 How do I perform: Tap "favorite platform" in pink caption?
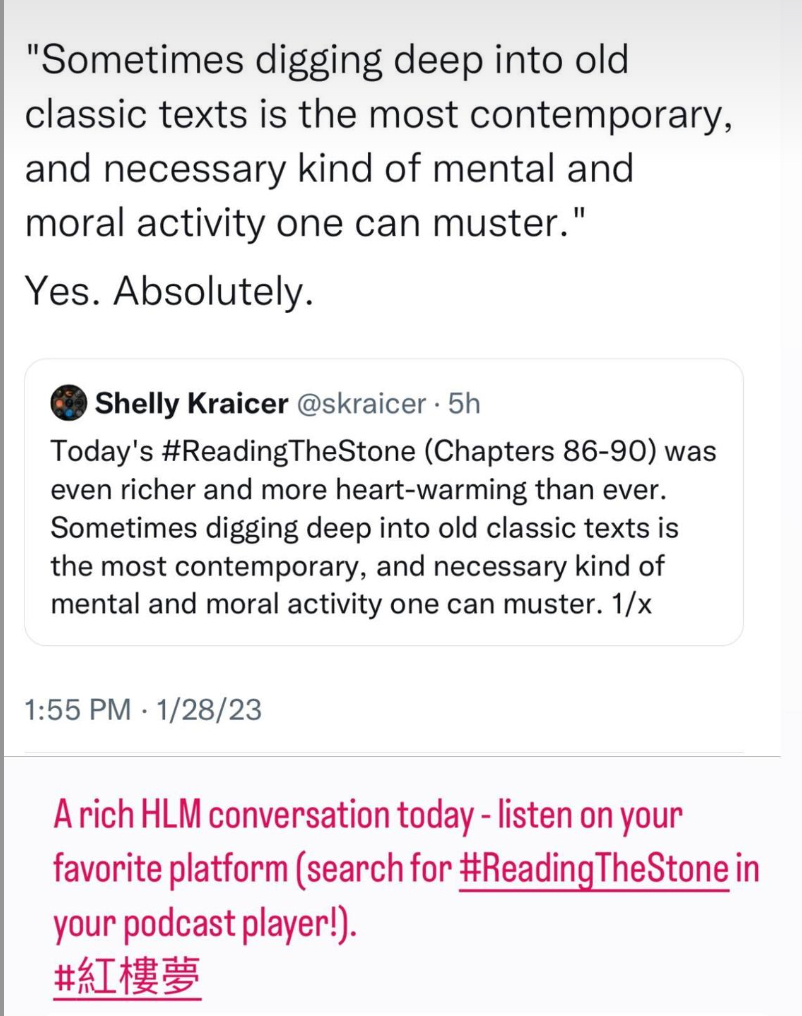169,869
